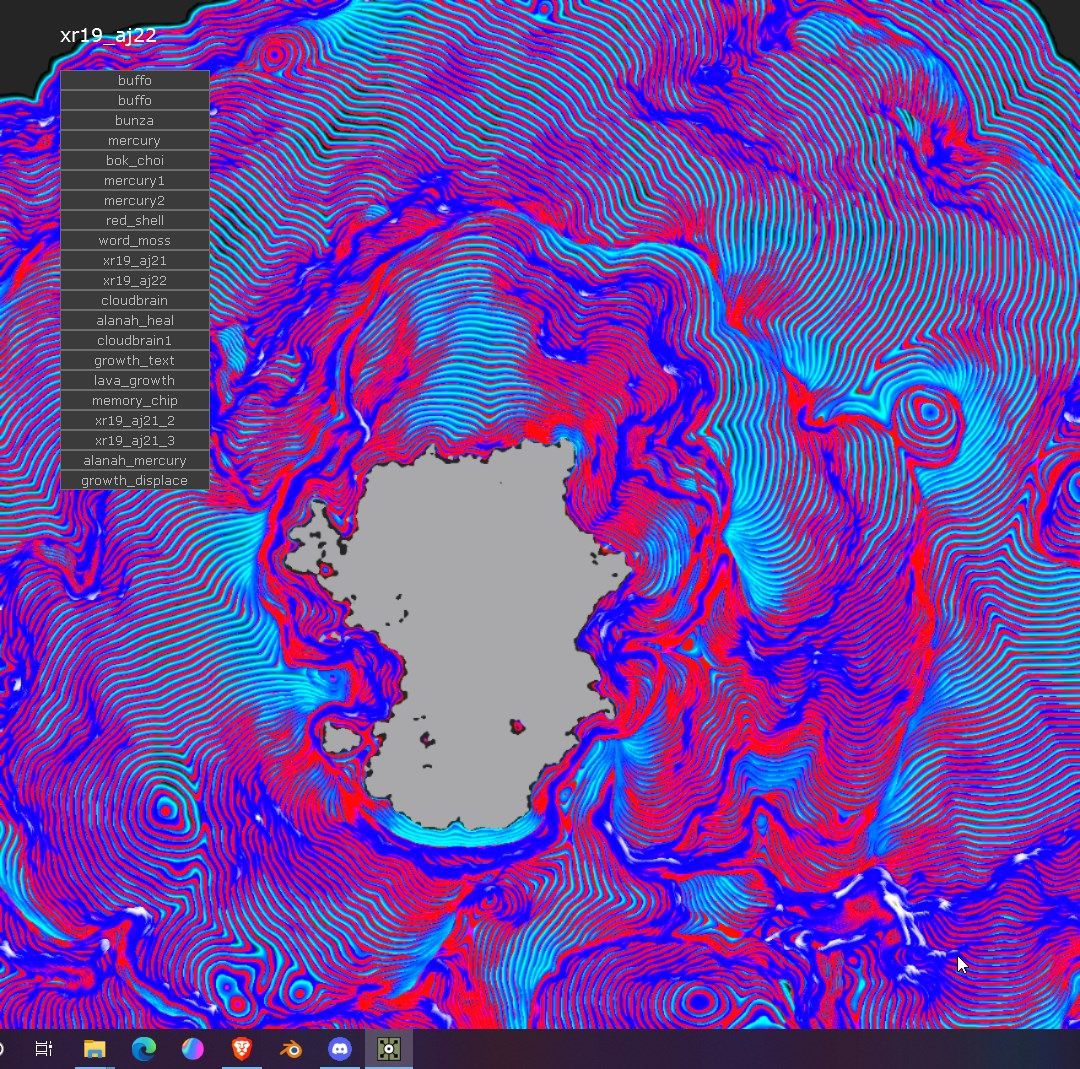
Task: Select the xr19_aj21 preset button
Action: 135,260
